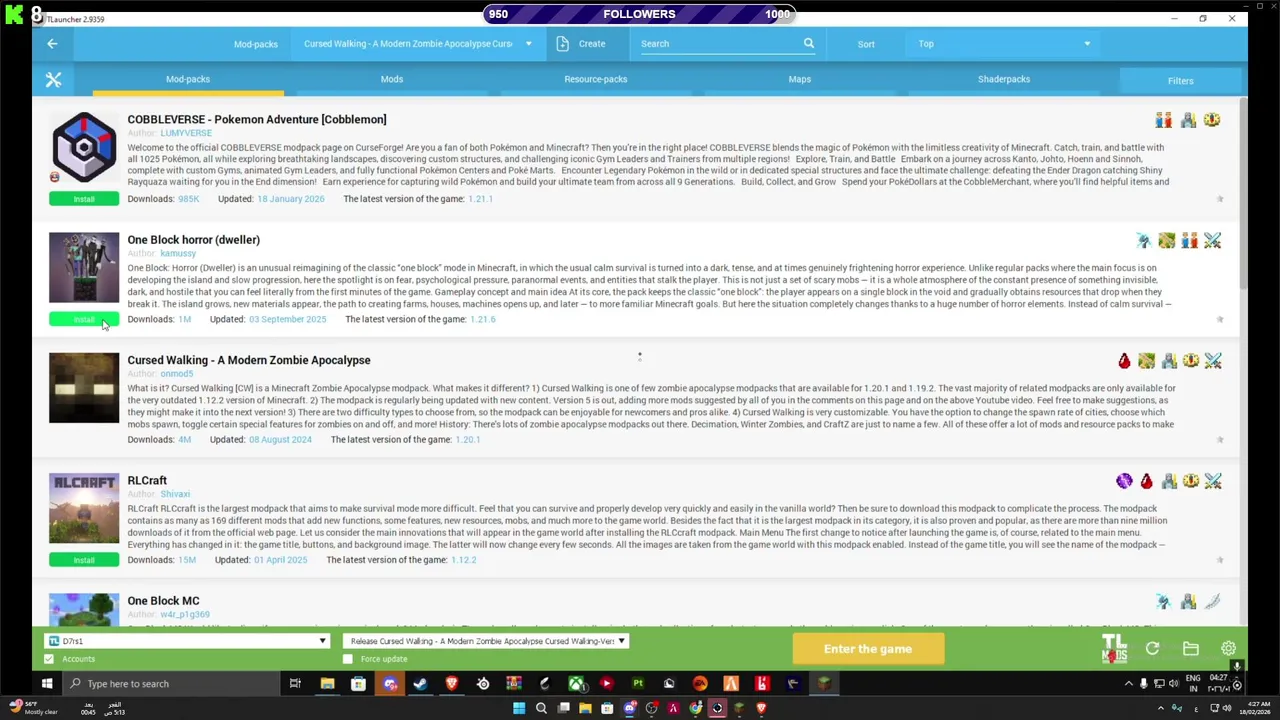Open File Explorer from the taskbar
Image resolution: width=1280 pixels, height=720 pixels.
[327, 684]
